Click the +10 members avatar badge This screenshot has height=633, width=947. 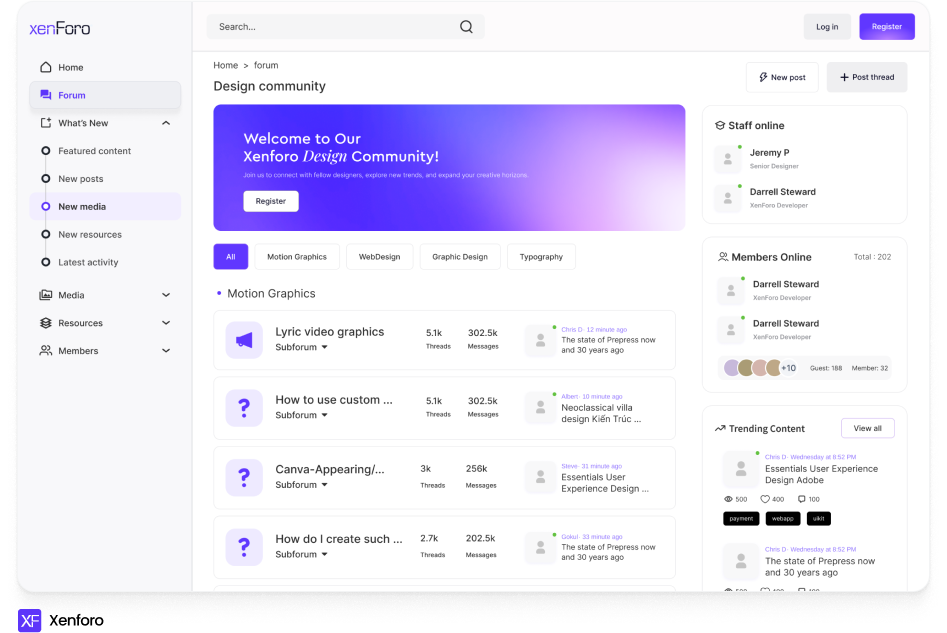coord(788,368)
